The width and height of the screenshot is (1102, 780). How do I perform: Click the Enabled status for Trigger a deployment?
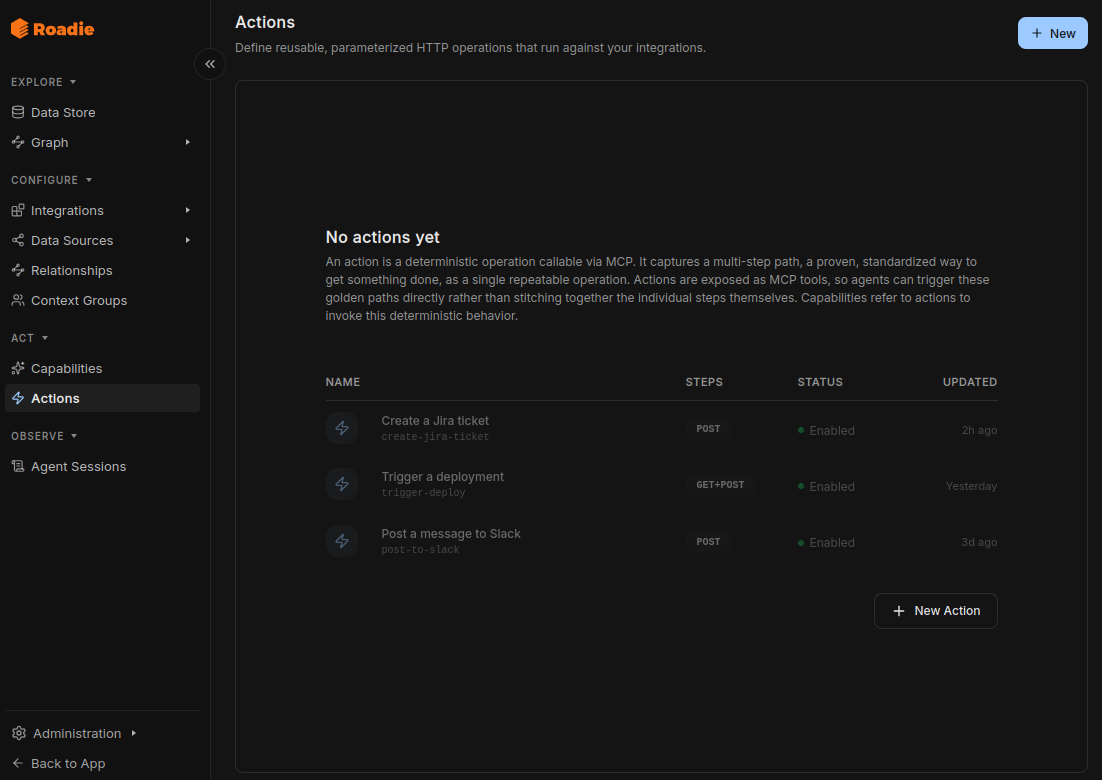(826, 486)
